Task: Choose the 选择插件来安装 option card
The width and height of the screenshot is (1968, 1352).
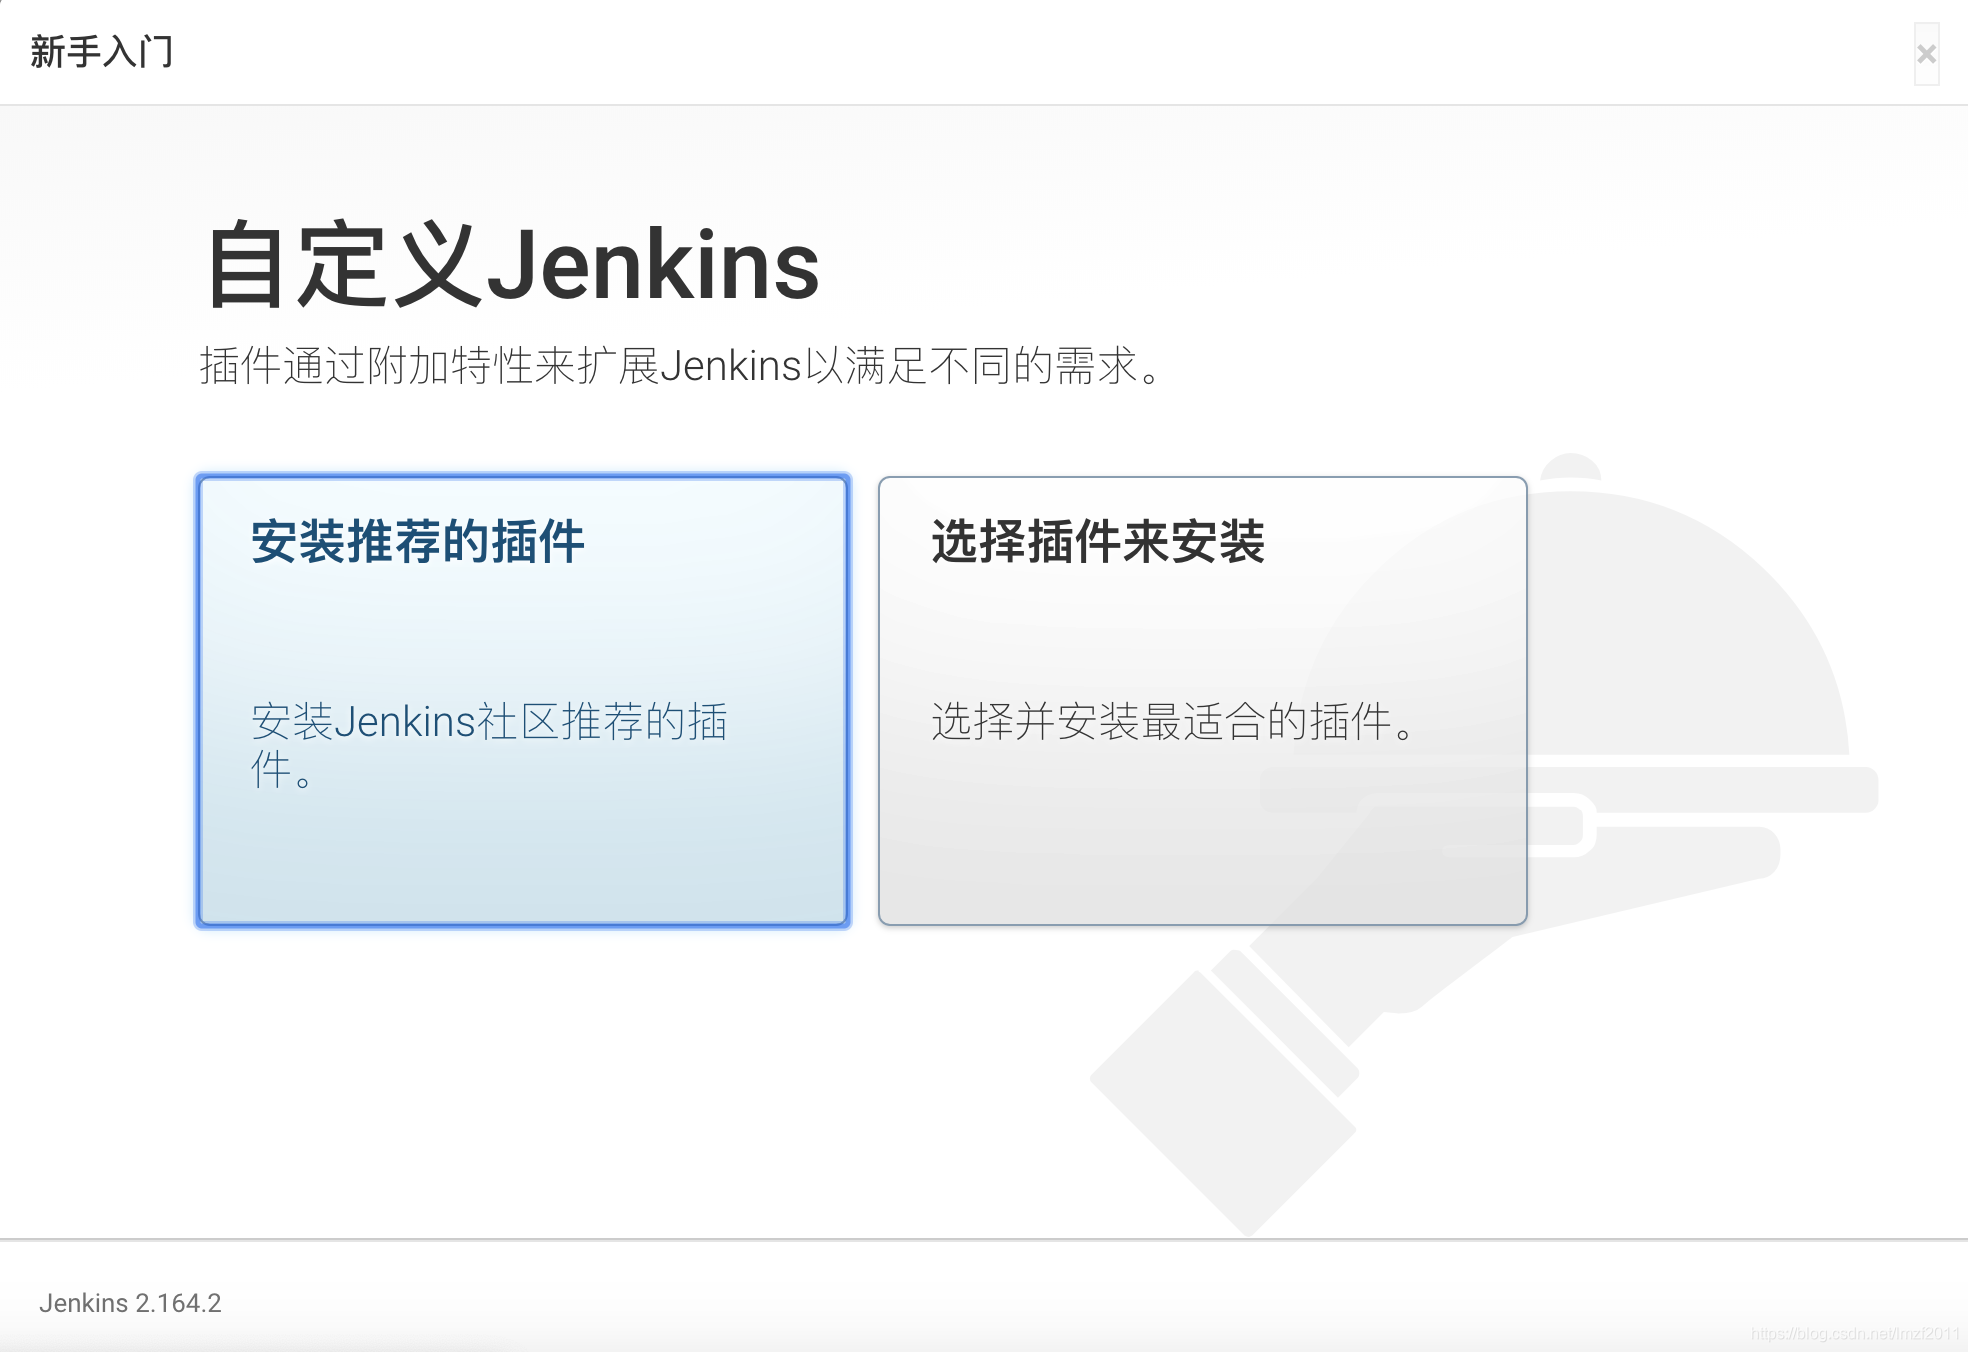Action: [1202, 701]
